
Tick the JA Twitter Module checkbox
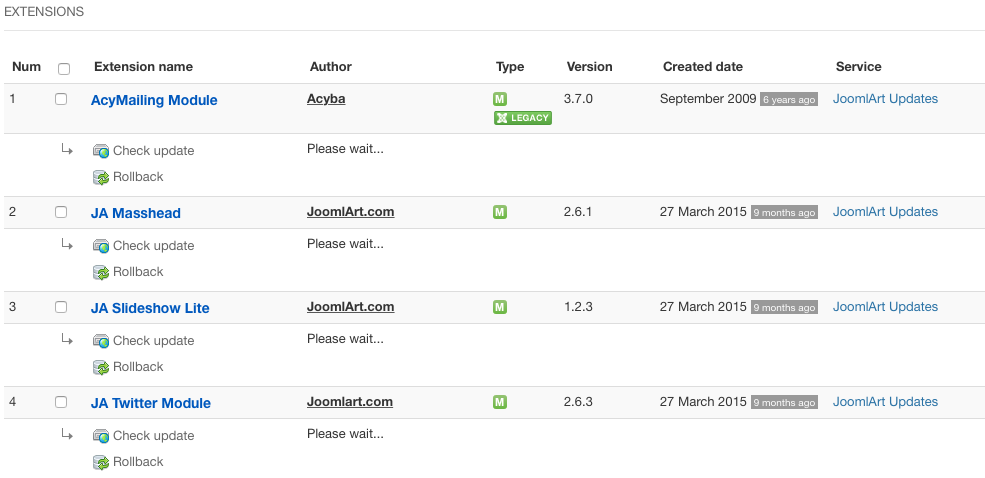[x=61, y=402]
